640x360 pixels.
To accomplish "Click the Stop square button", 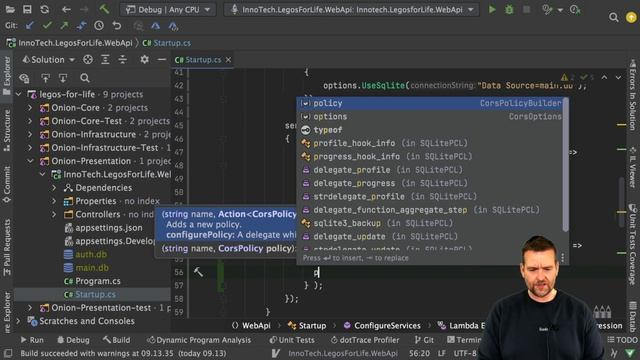I will 527,9.
